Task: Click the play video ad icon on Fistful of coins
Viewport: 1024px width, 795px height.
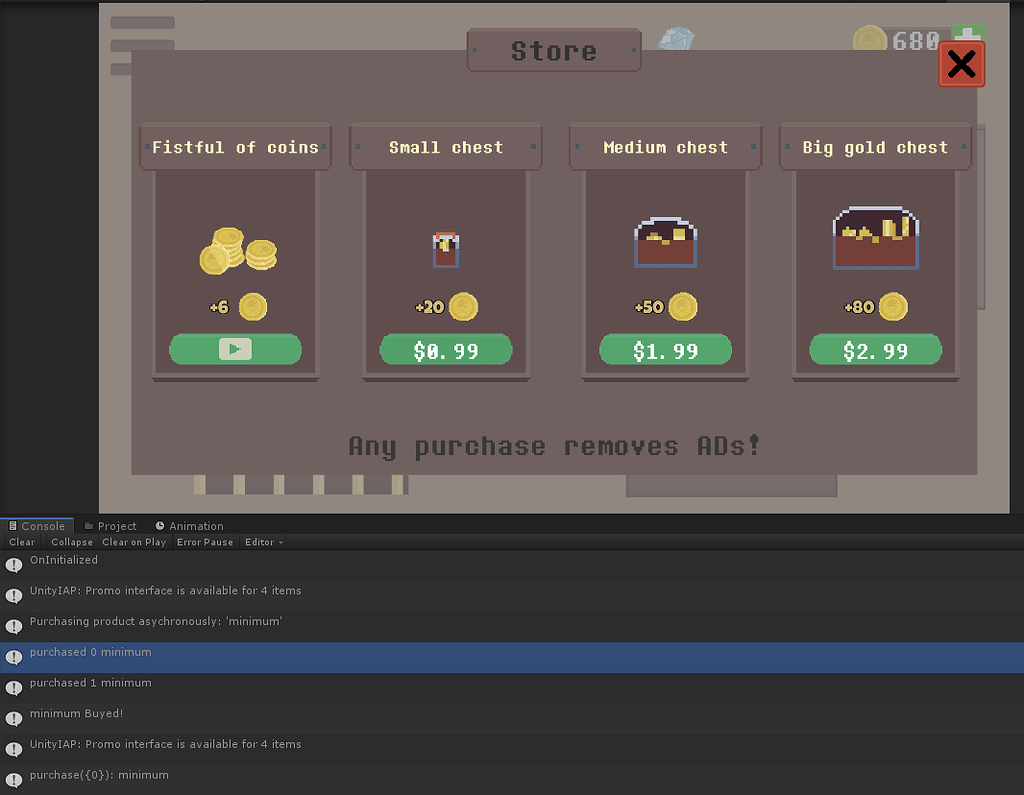Action: pos(235,349)
